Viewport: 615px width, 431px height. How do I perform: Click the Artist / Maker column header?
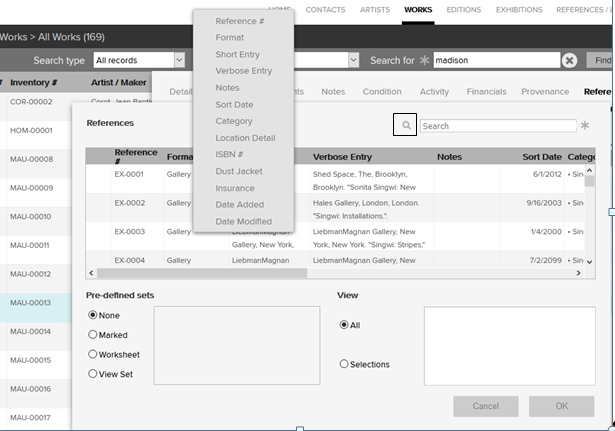(x=118, y=83)
